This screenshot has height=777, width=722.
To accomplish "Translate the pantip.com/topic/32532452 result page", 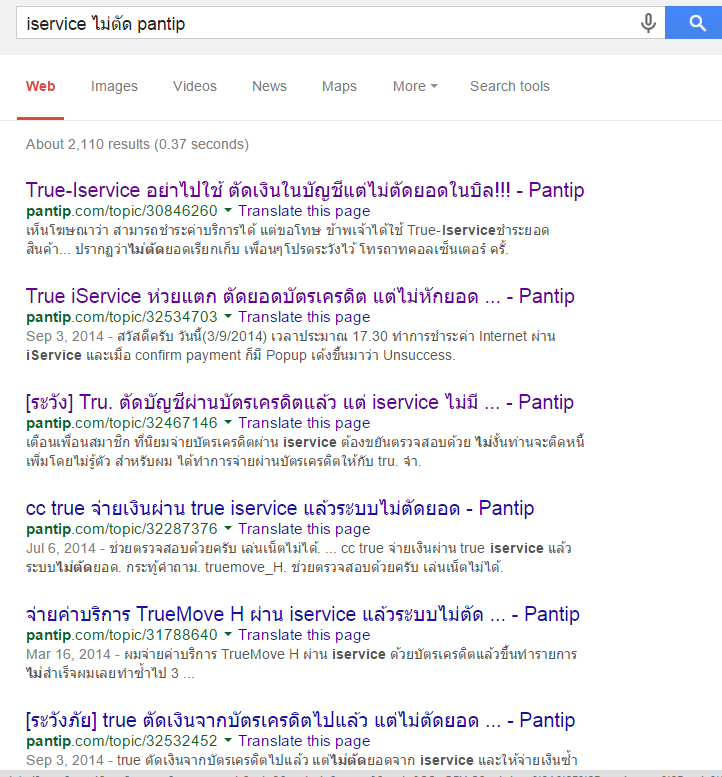I will [x=304, y=741].
